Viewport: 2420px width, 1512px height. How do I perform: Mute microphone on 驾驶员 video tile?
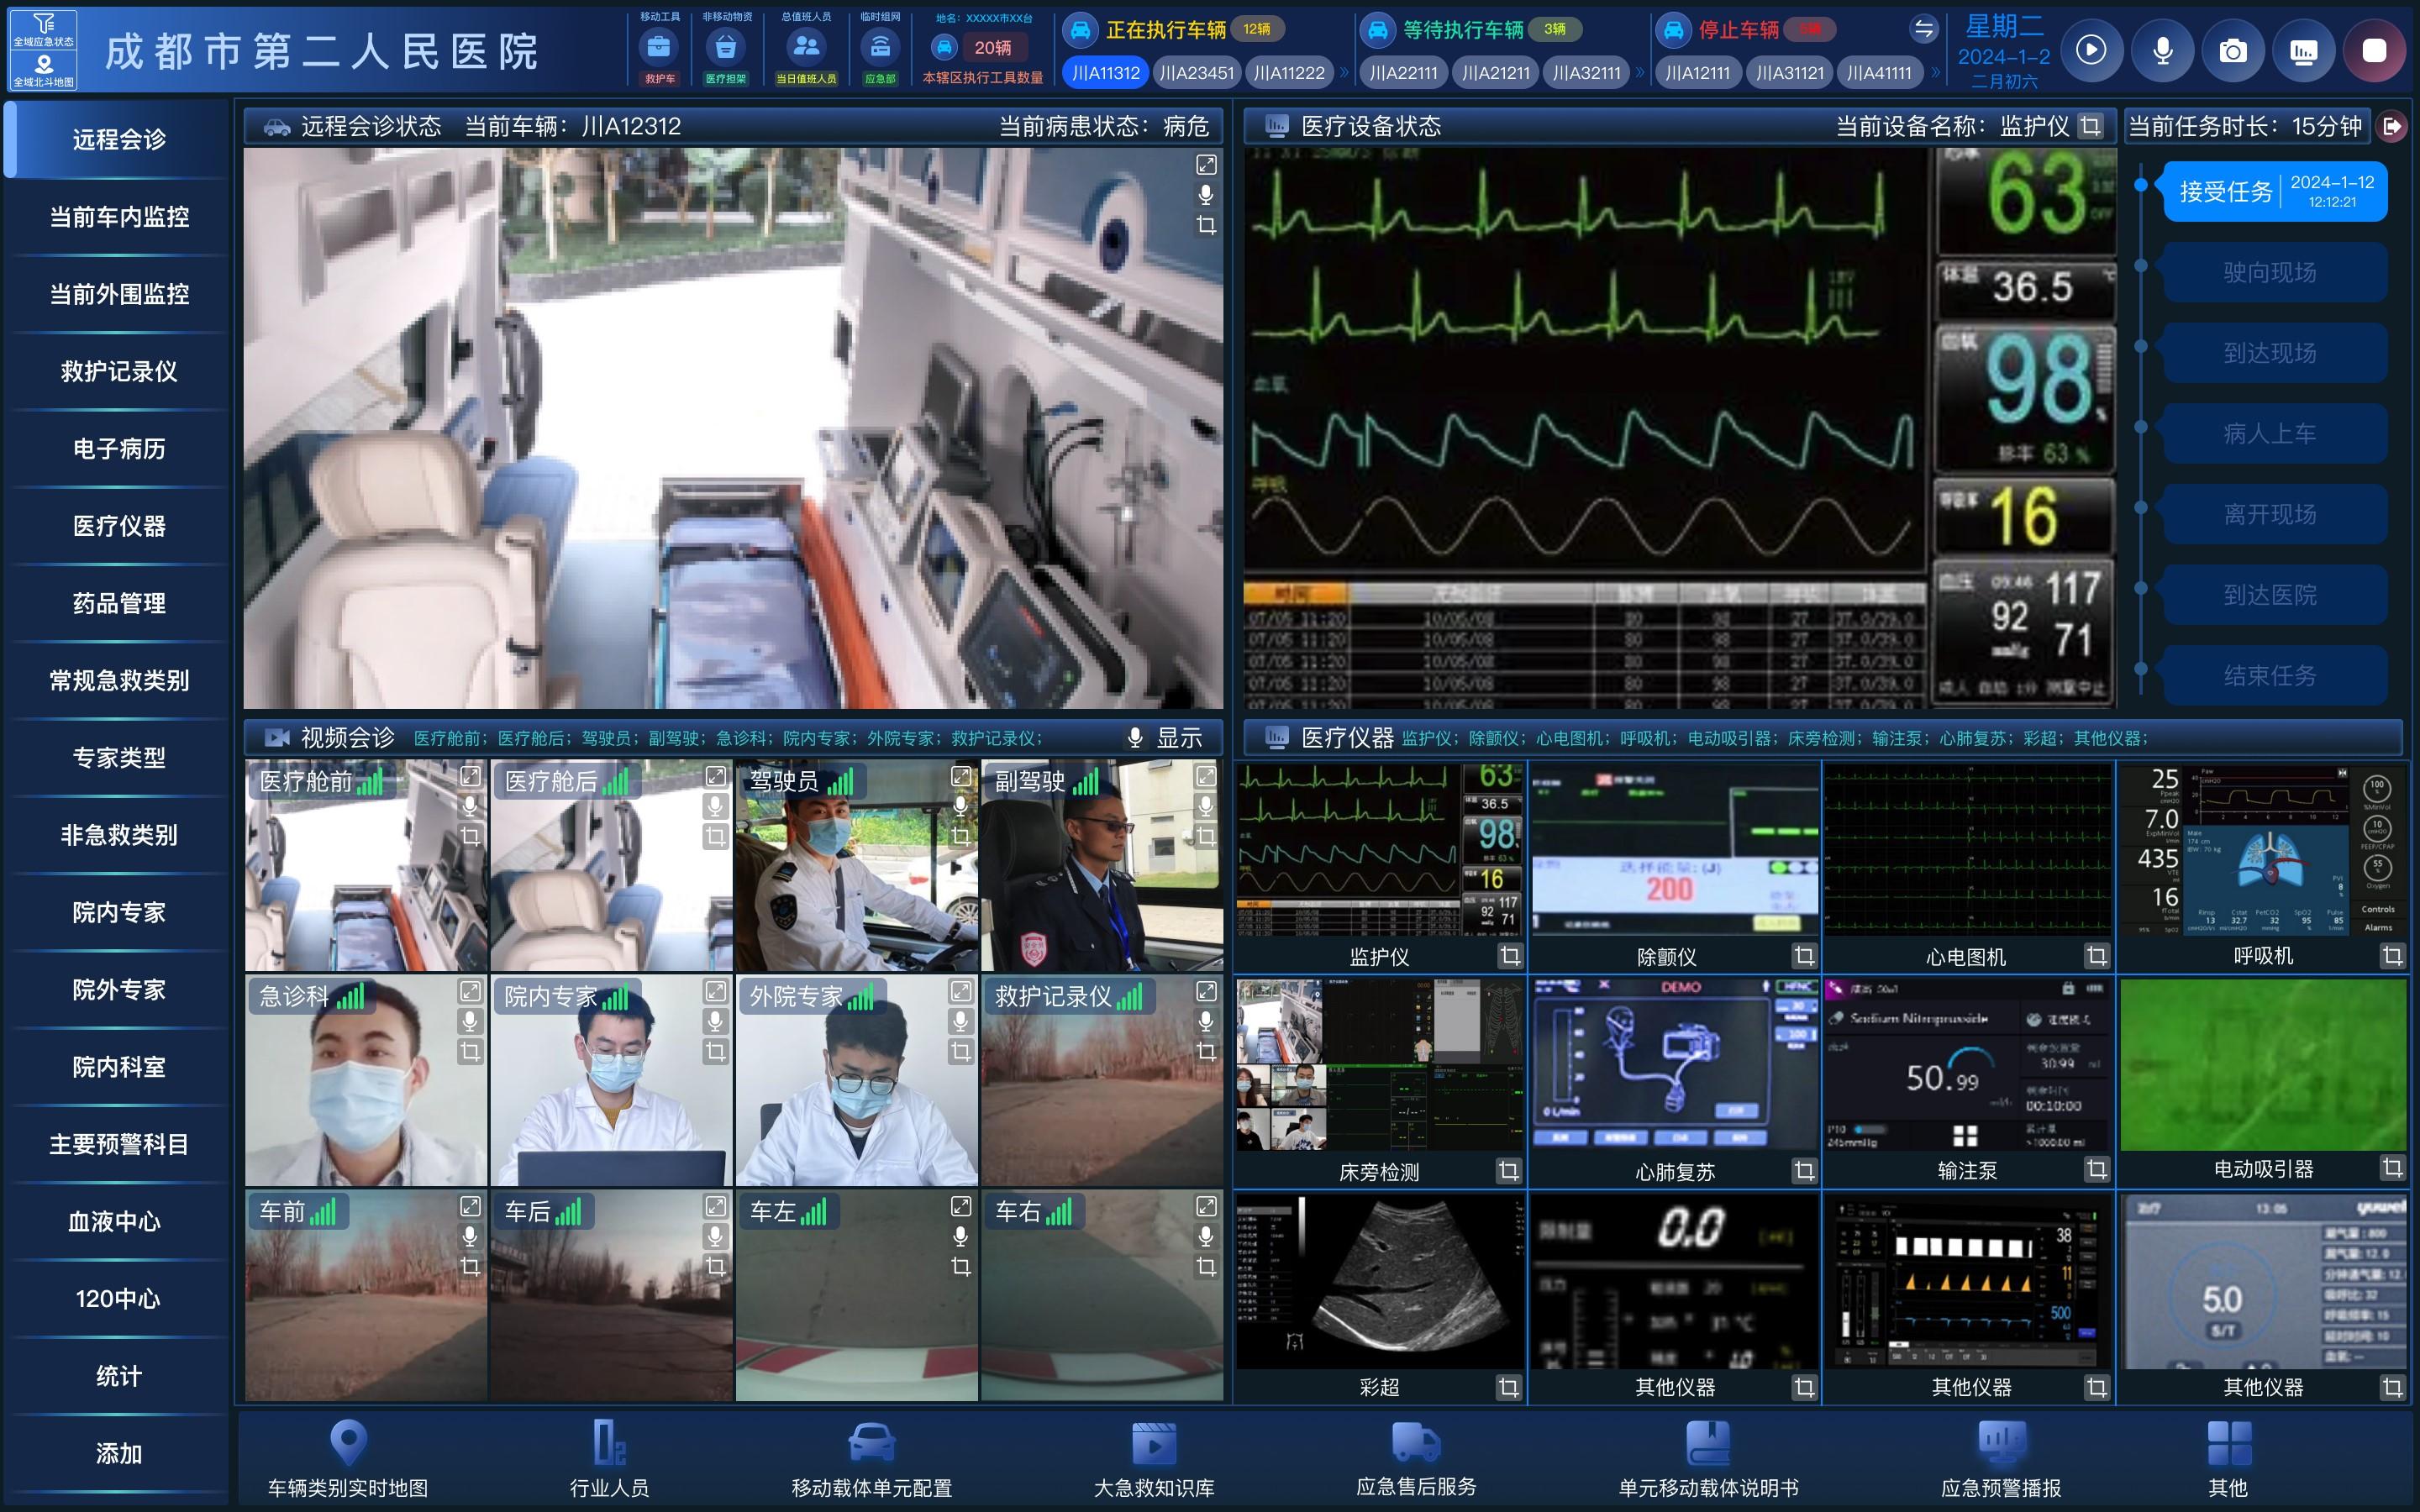point(960,806)
